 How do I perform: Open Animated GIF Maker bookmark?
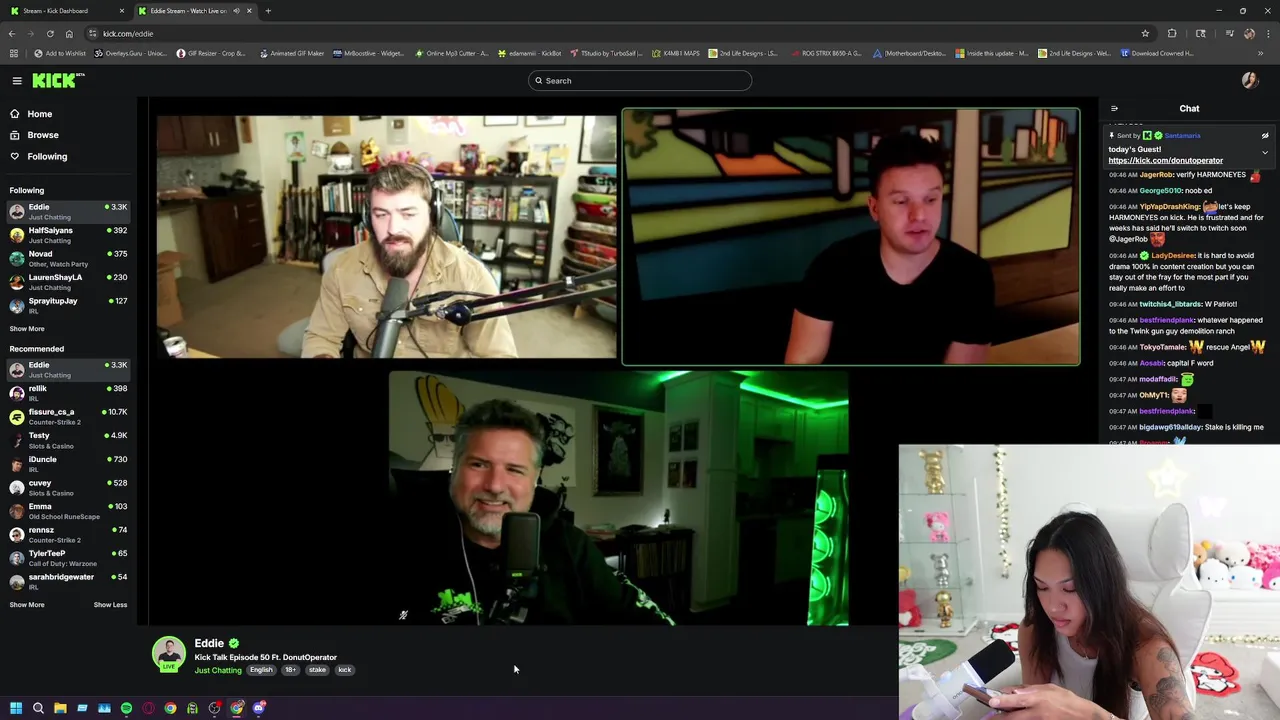[x=292, y=53]
